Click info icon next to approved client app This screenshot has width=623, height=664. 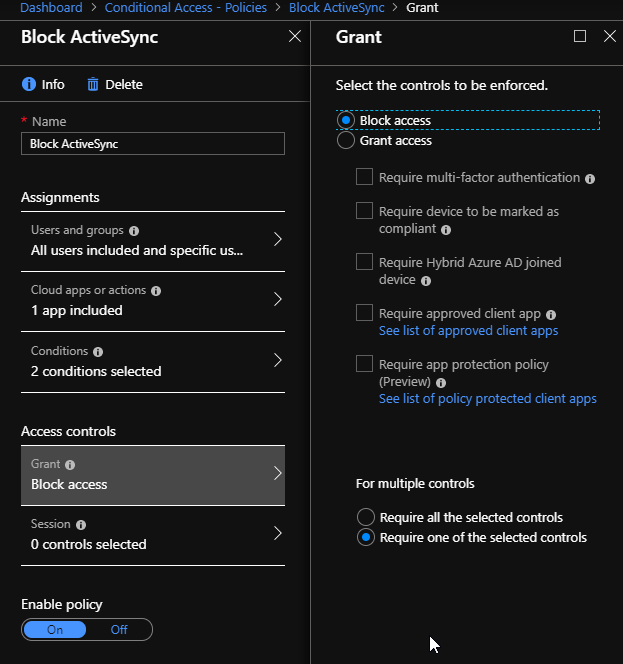click(551, 315)
